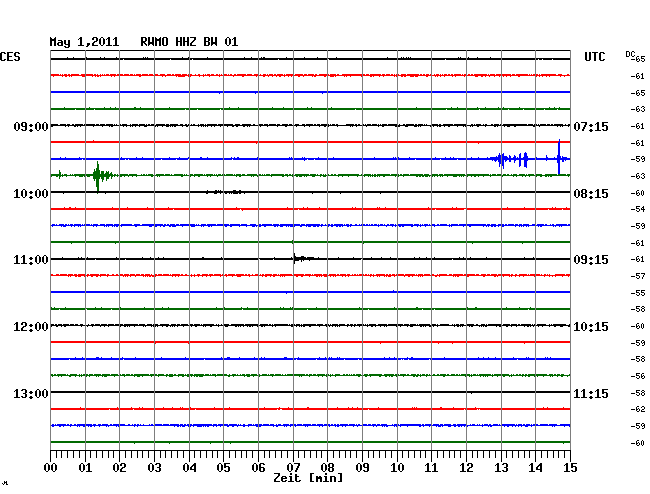Select the '13:00' local time label
650x494 pixels.
pyautogui.click(x=31, y=393)
